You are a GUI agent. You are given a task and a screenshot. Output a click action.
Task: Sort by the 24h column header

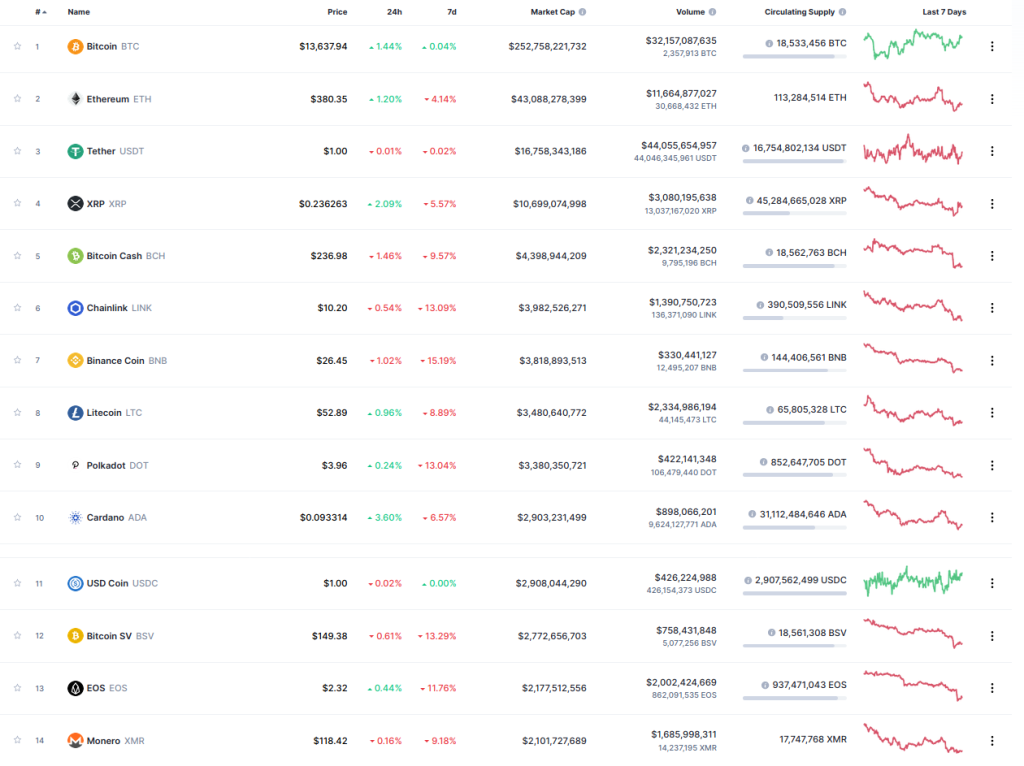tap(395, 12)
